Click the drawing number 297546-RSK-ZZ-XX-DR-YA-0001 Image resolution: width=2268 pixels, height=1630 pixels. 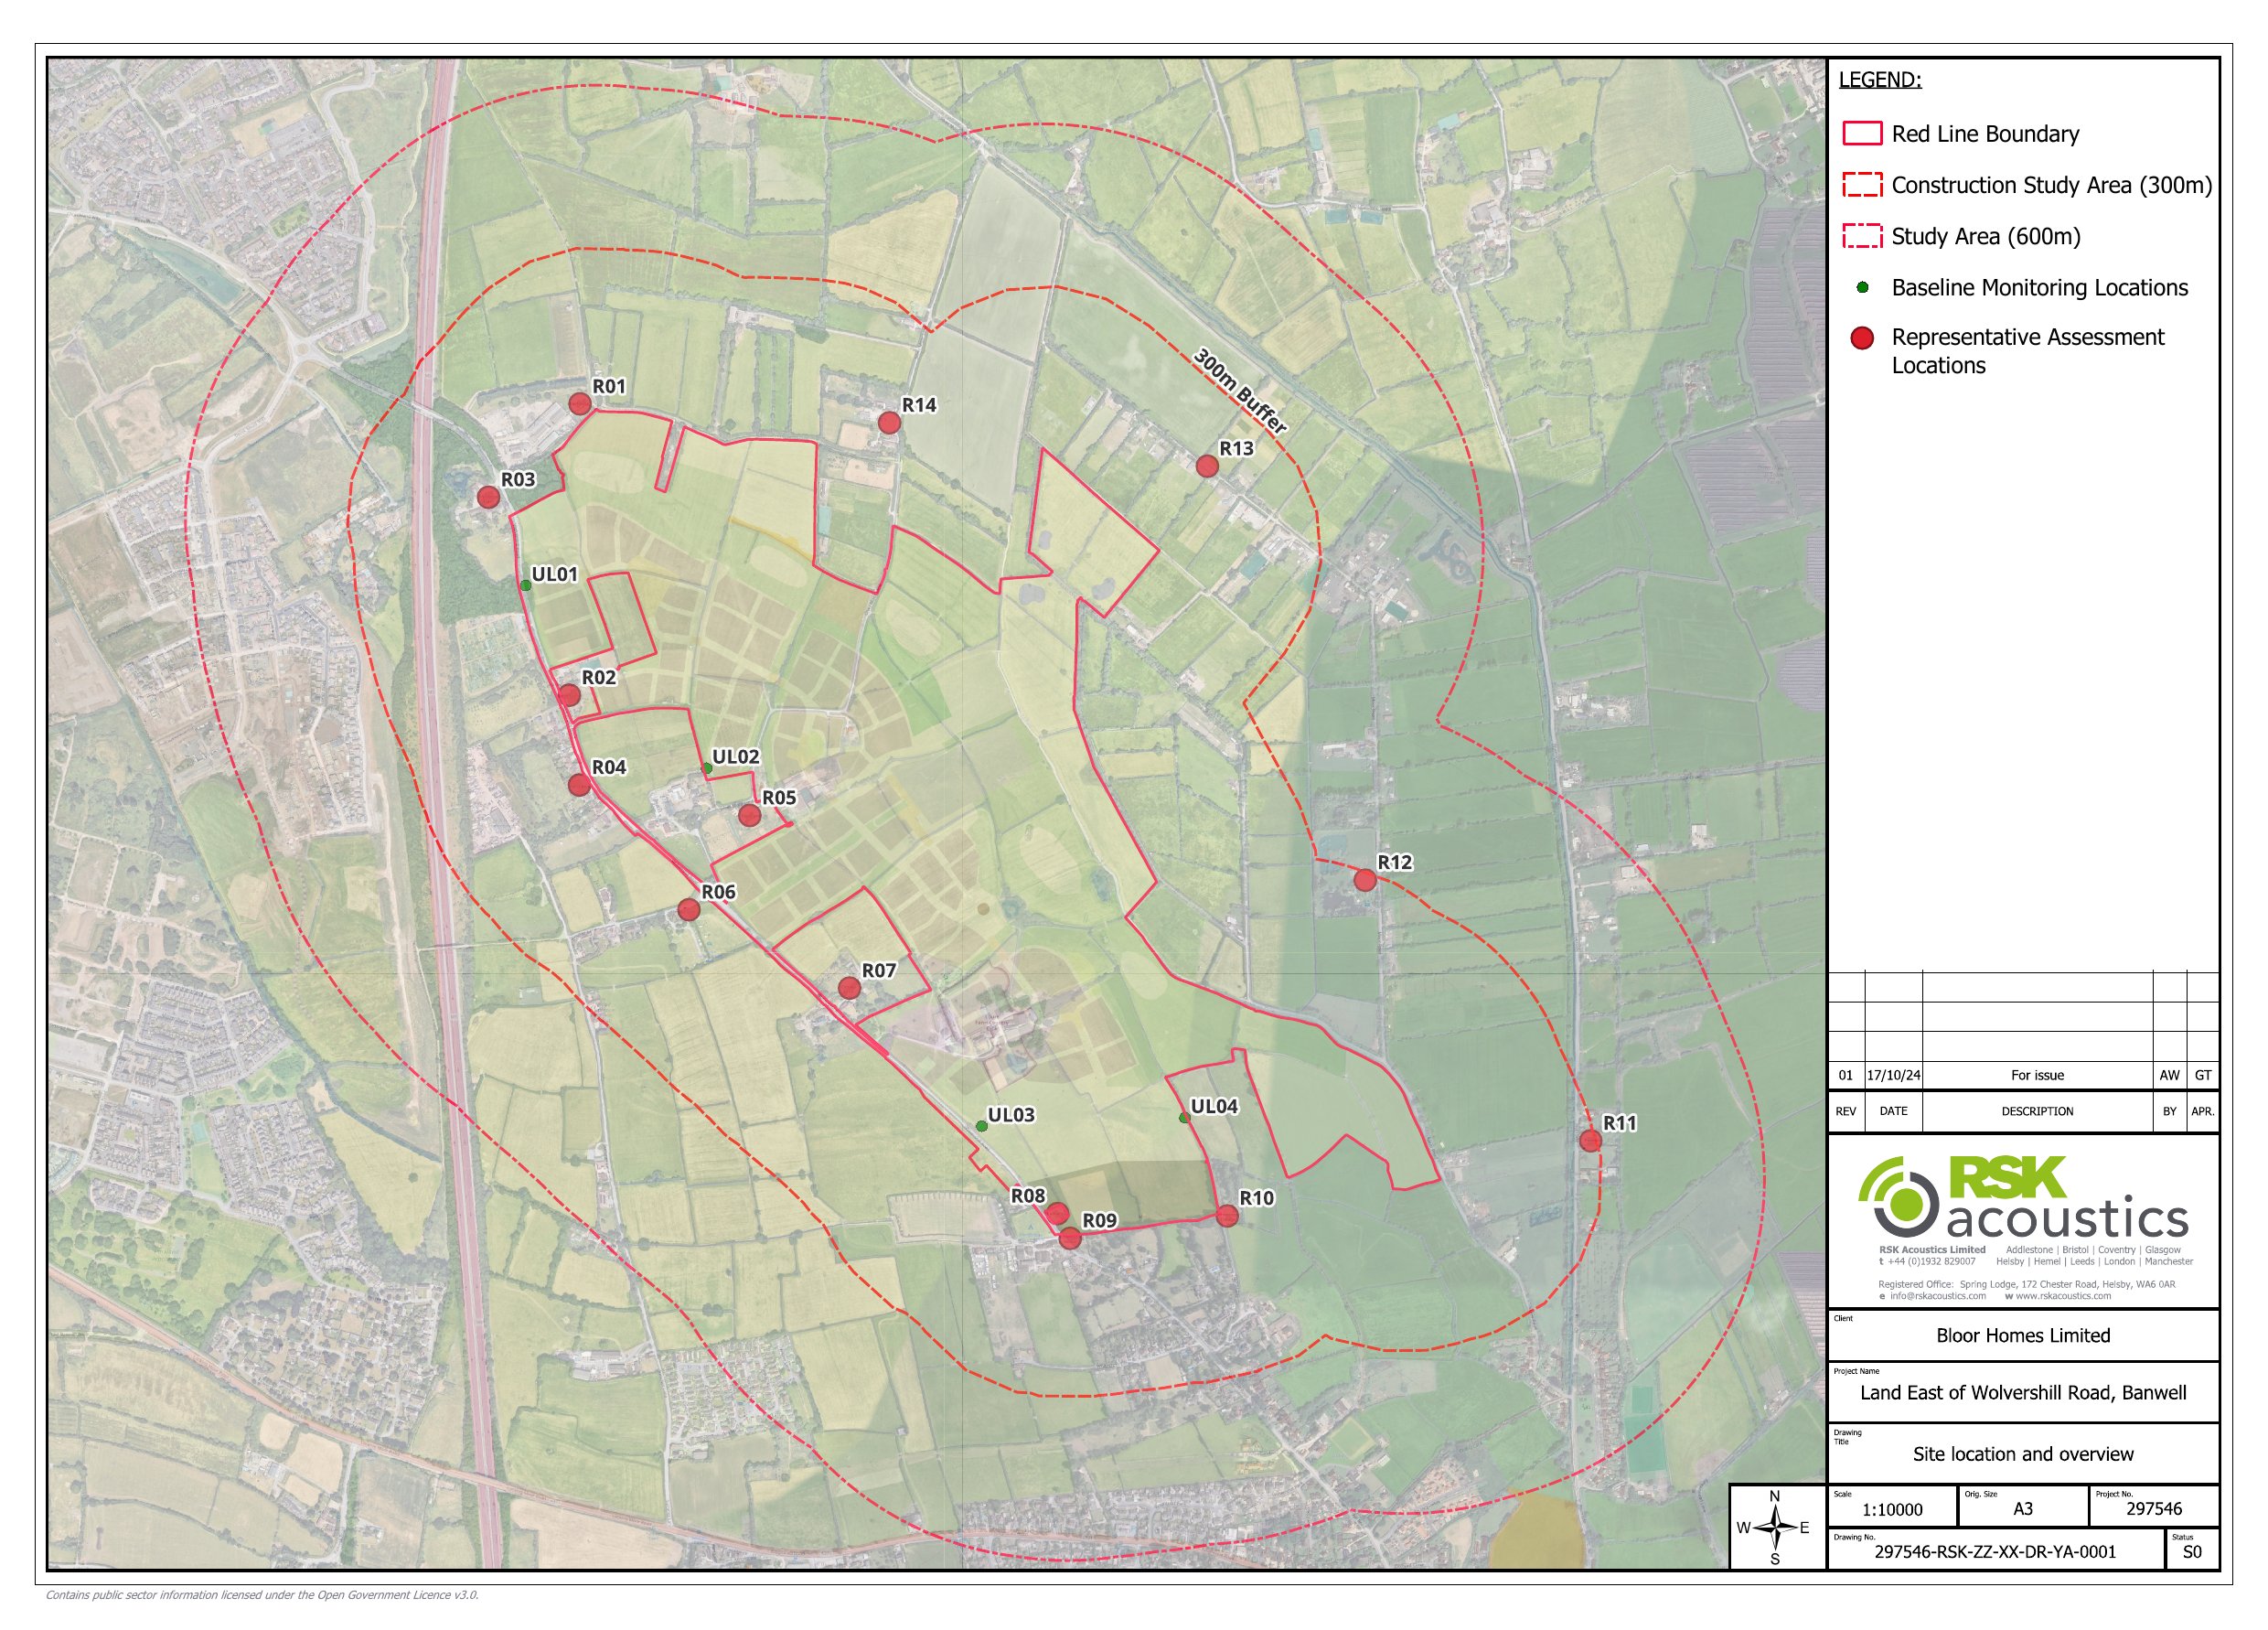(1995, 1552)
